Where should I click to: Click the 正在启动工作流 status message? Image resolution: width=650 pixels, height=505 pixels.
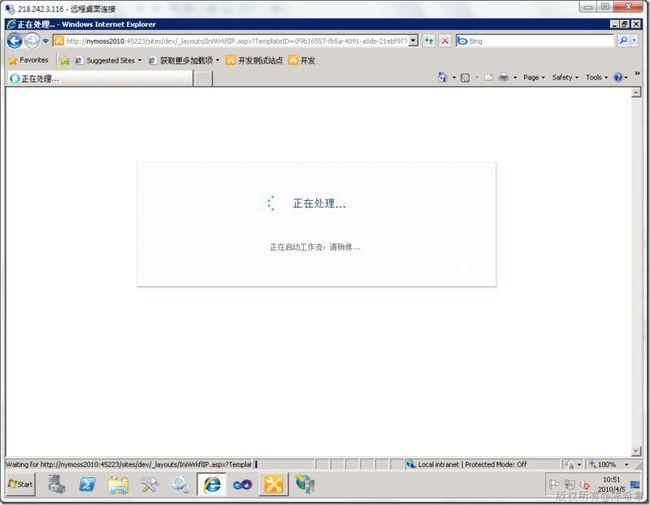315,247
